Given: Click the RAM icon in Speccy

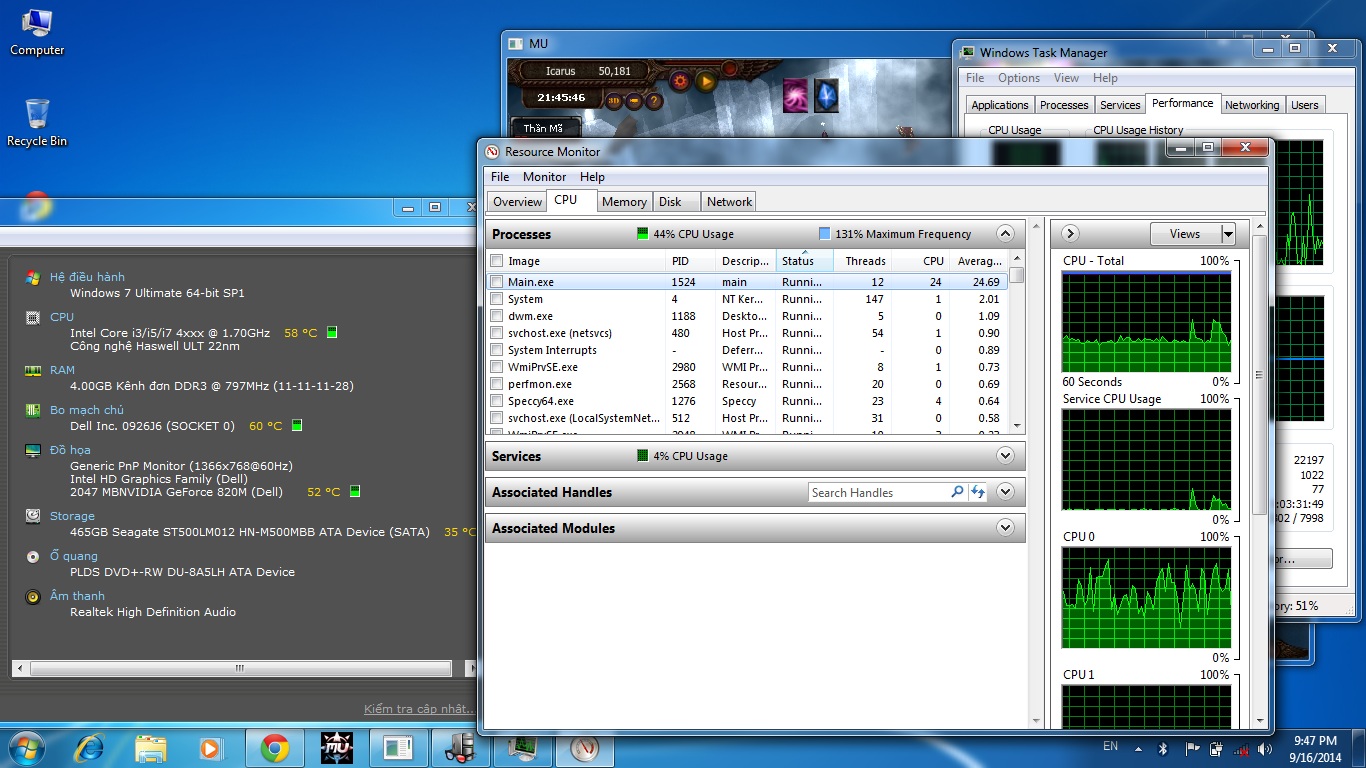Looking at the screenshot, I should tap(33, 370).
